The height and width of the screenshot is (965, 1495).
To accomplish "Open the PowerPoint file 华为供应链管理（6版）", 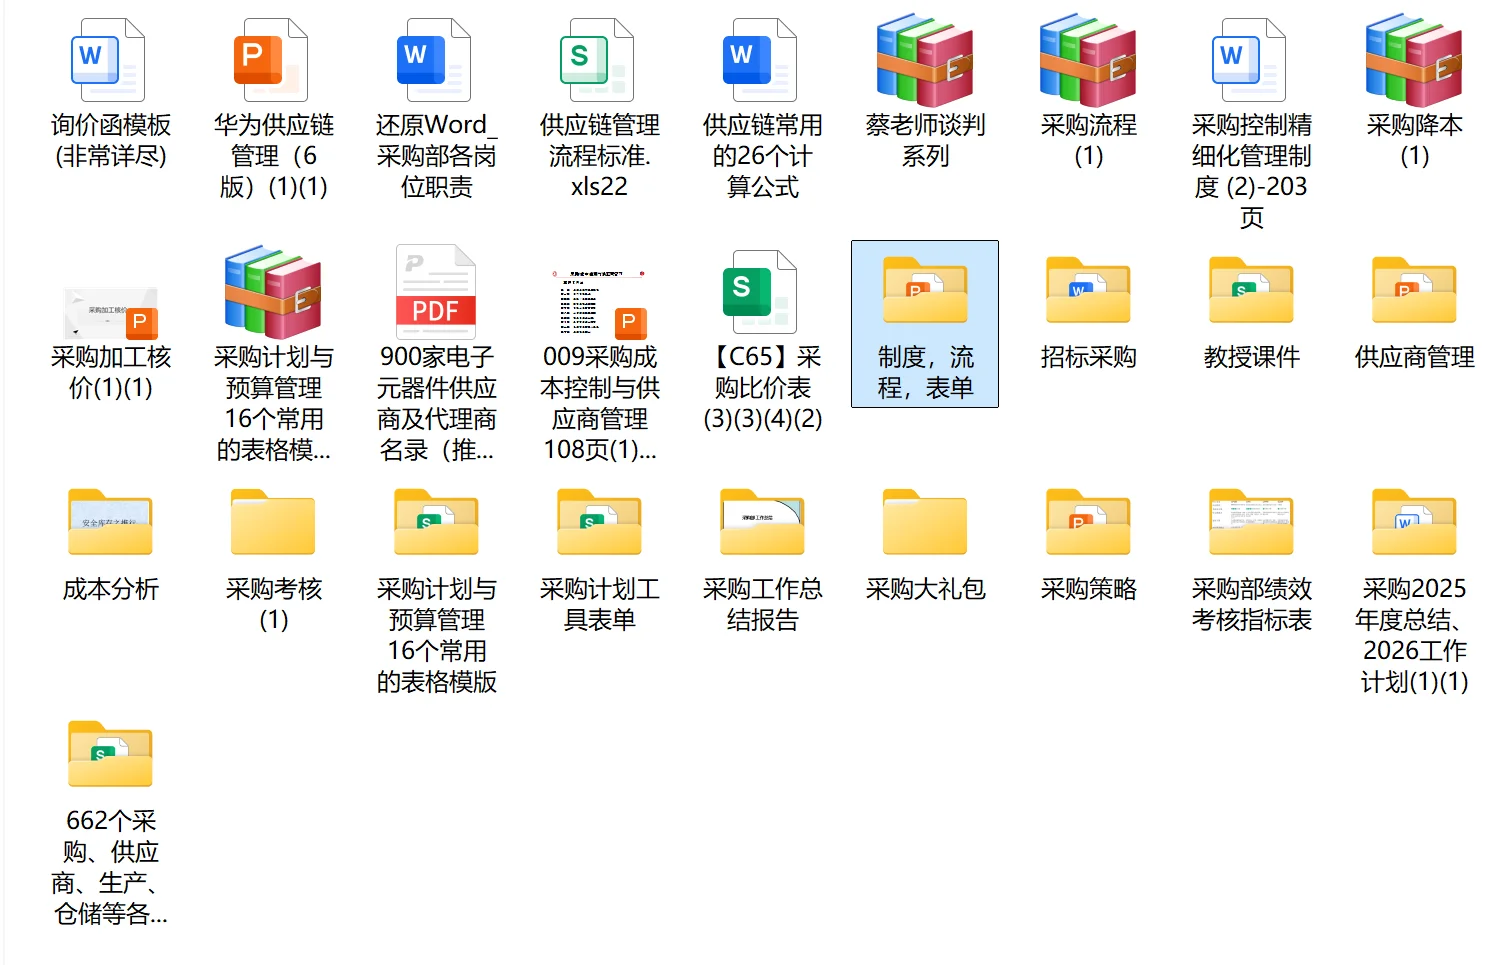I will 272,62.
